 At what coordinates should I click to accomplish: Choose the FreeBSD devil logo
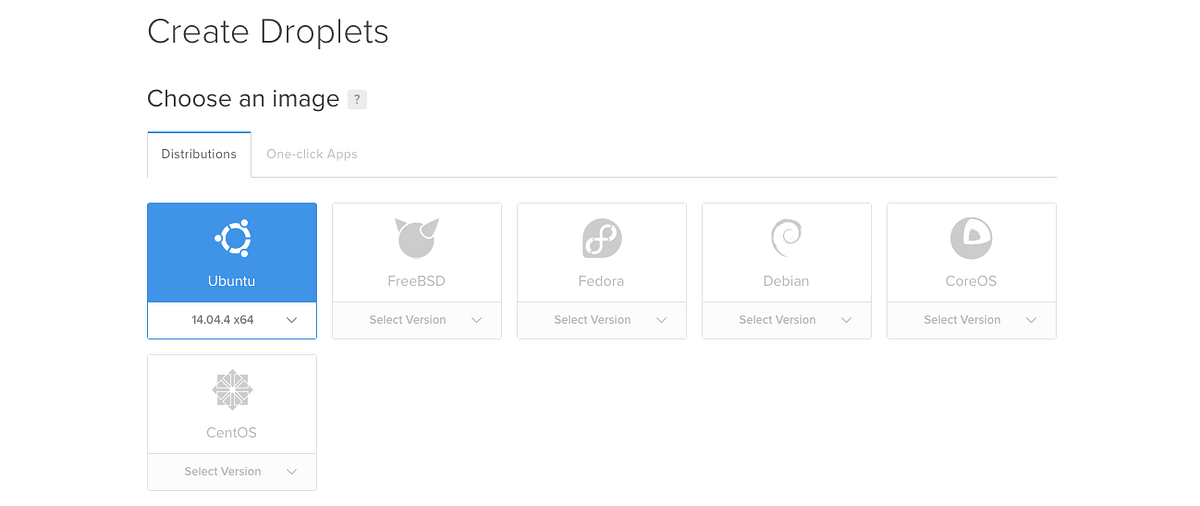pyautogui.click(x=417, y=238)
